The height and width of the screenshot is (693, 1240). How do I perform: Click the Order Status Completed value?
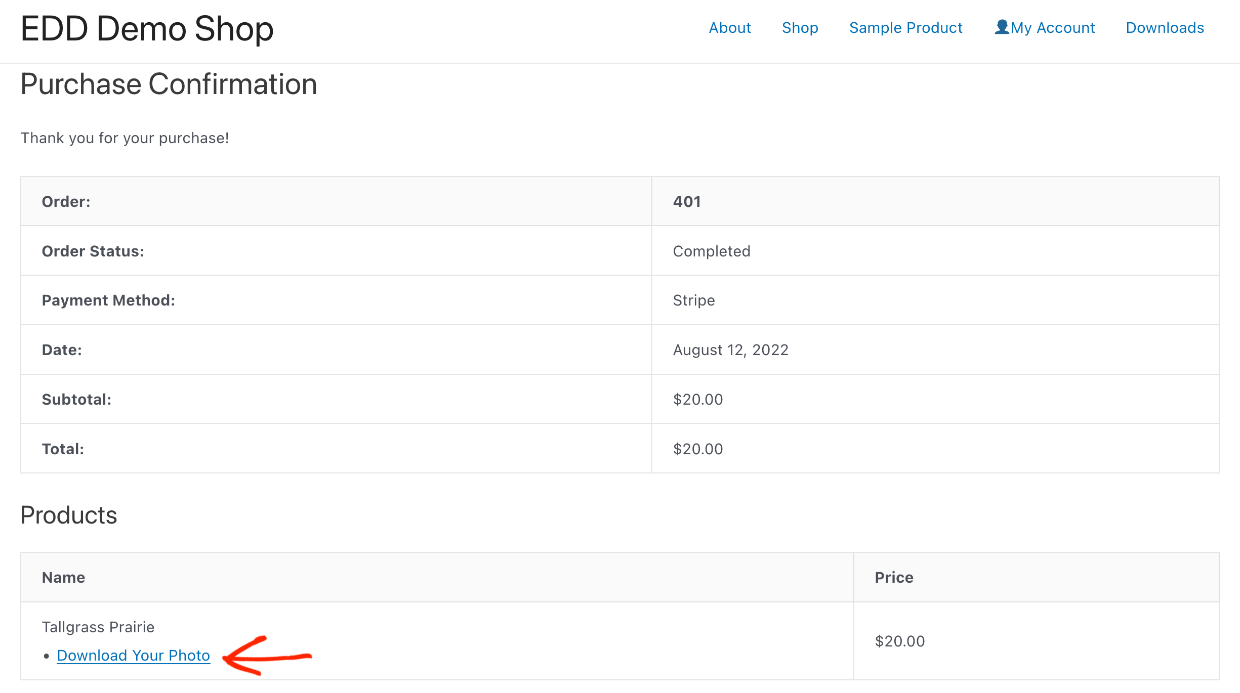click(x=712, y=251)
